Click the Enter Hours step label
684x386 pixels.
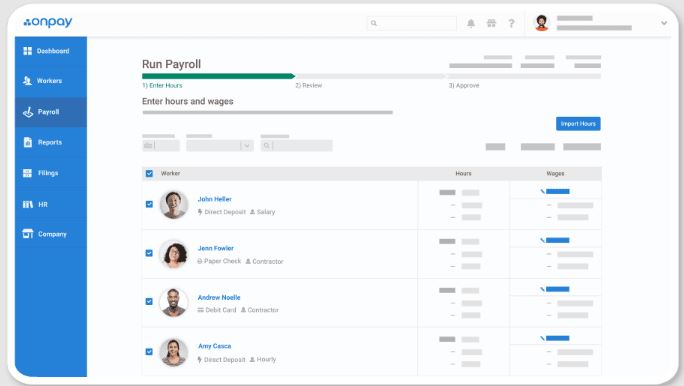[x=162, y=85]
